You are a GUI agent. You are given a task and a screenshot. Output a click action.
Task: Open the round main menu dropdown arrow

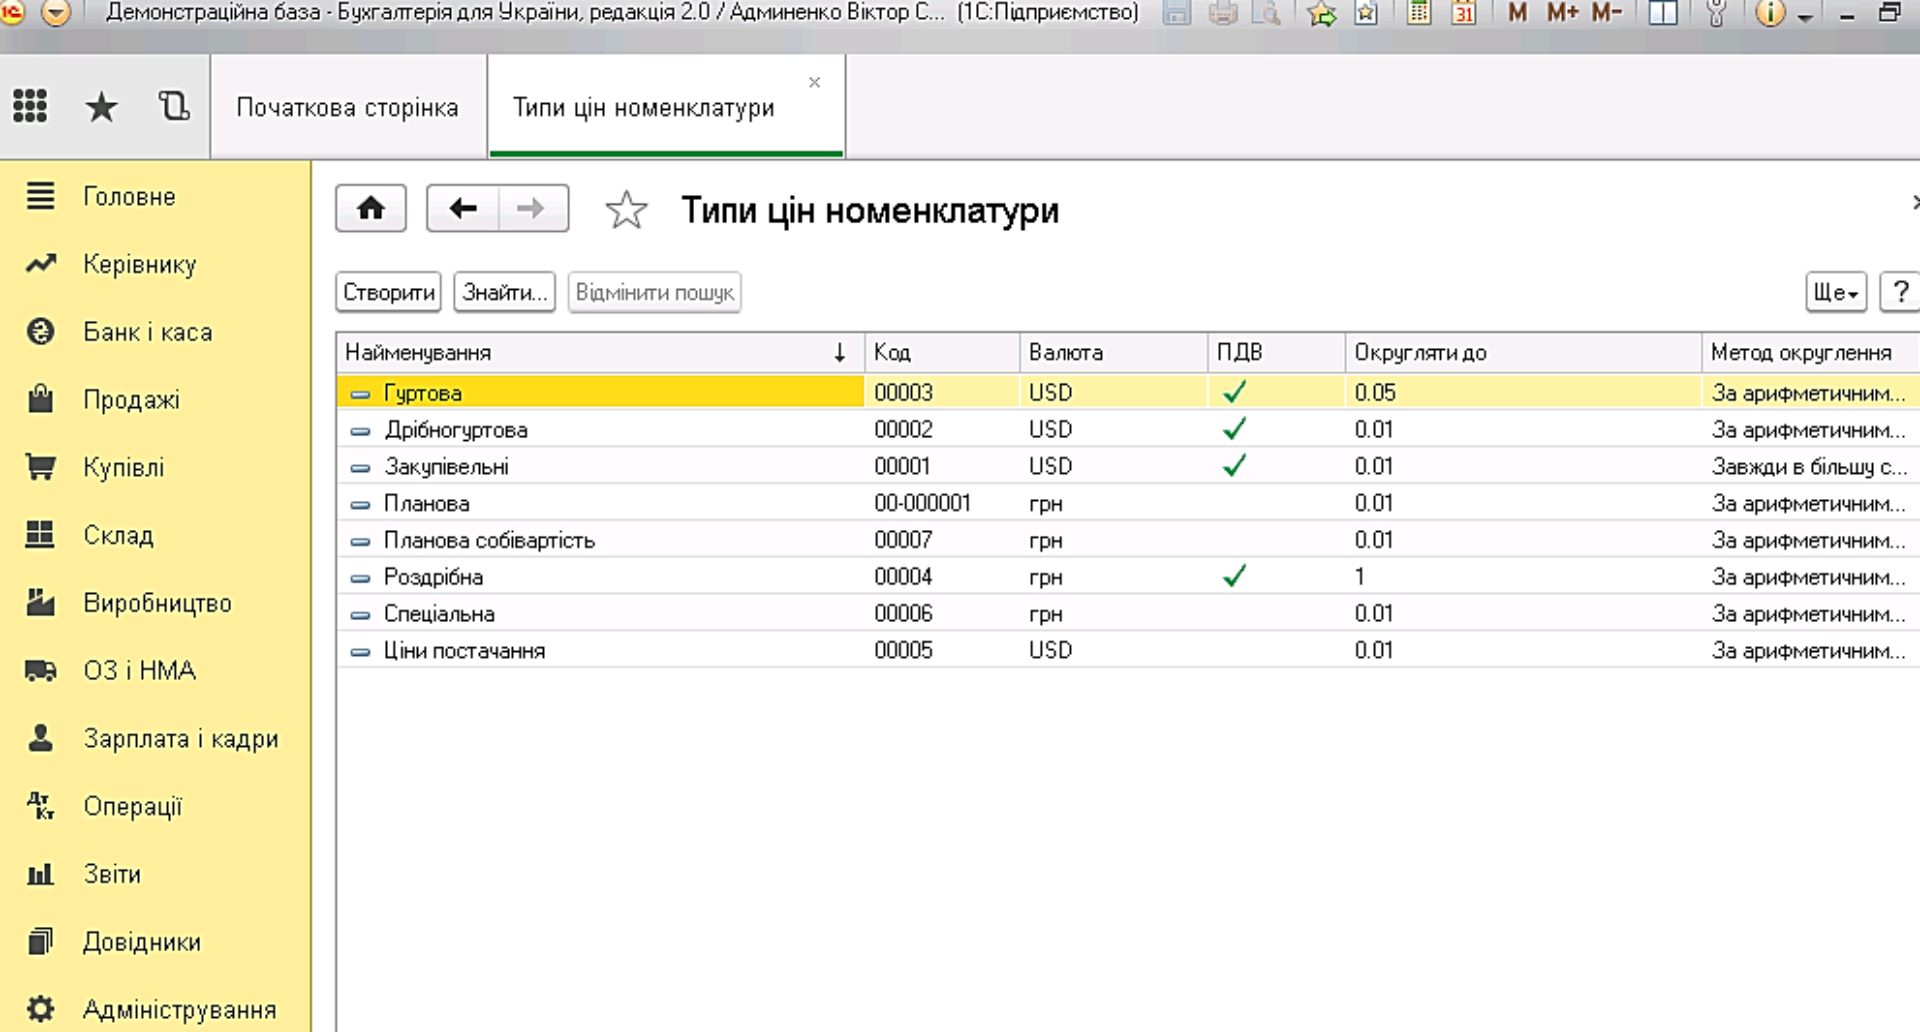[x=56, y=13]
